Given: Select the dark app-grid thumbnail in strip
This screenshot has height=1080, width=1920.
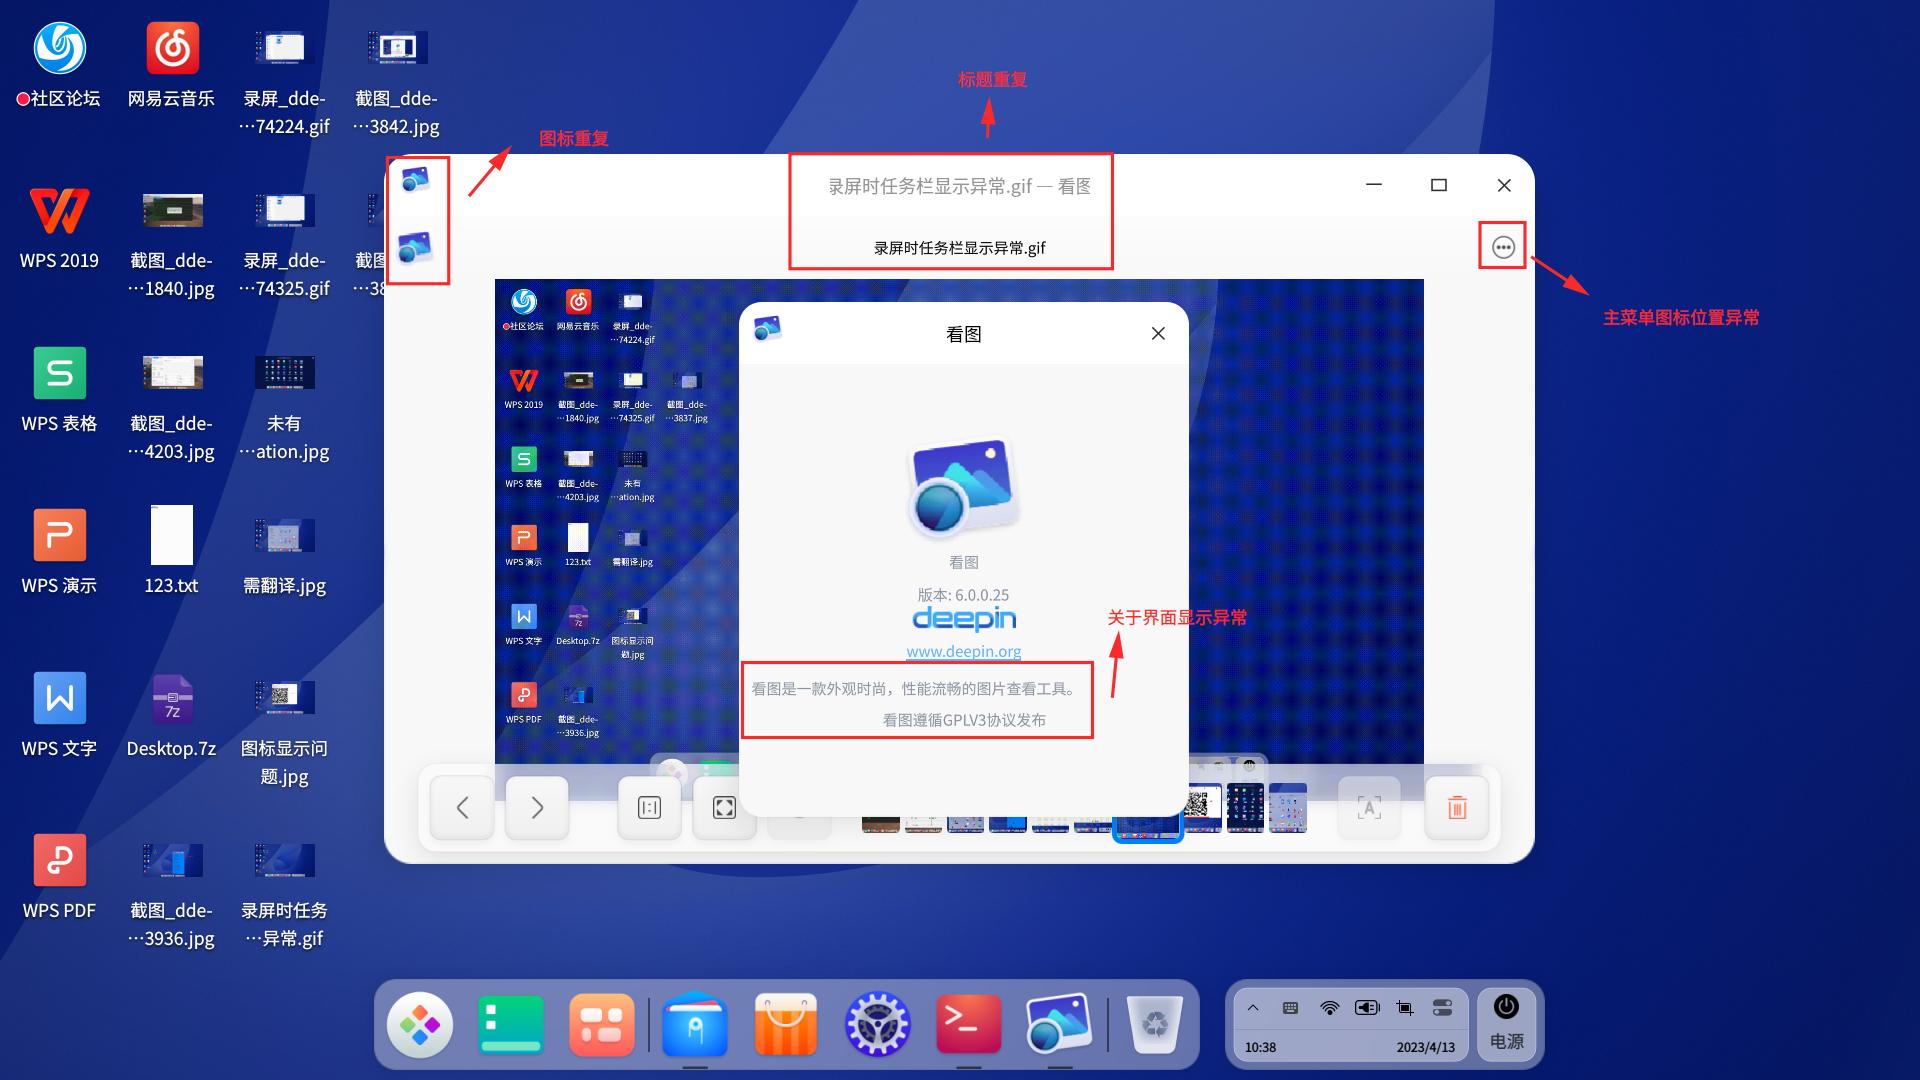Looking at the screenshot, I should 1245,808.
